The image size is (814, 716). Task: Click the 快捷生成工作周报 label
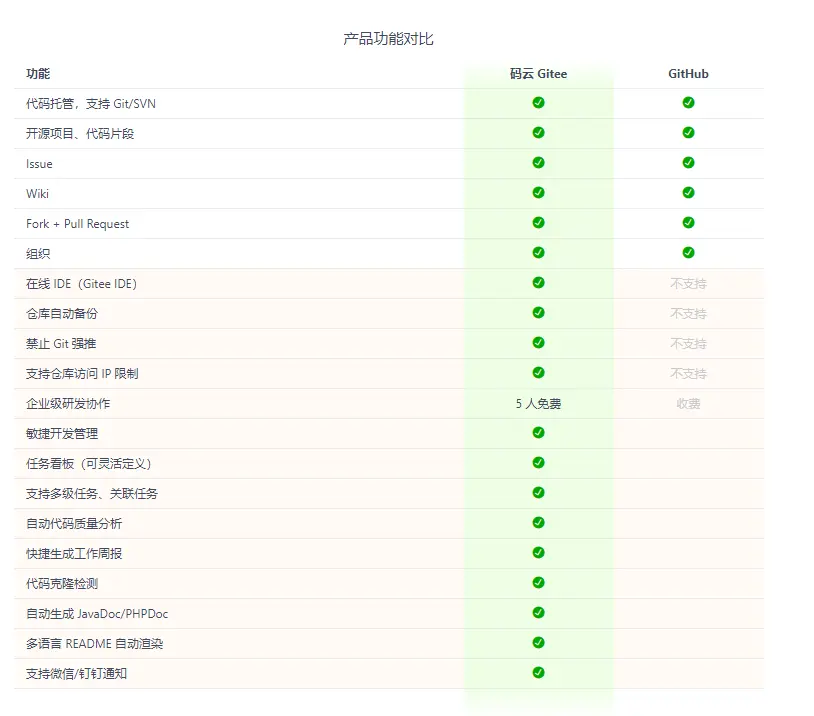click(74, 554)
